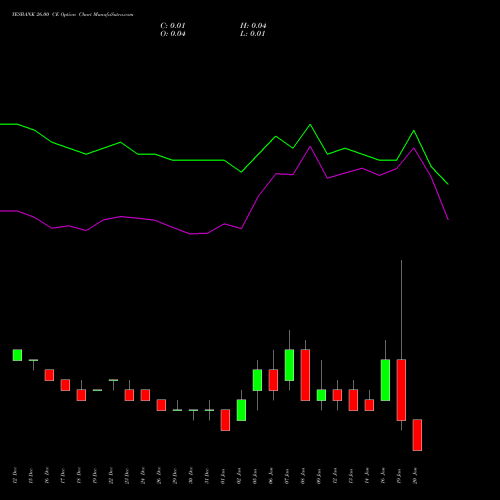Select the low value L: 0.01
Image resolution: width=500 pixels, height=500 pixels.
(252, 34)
